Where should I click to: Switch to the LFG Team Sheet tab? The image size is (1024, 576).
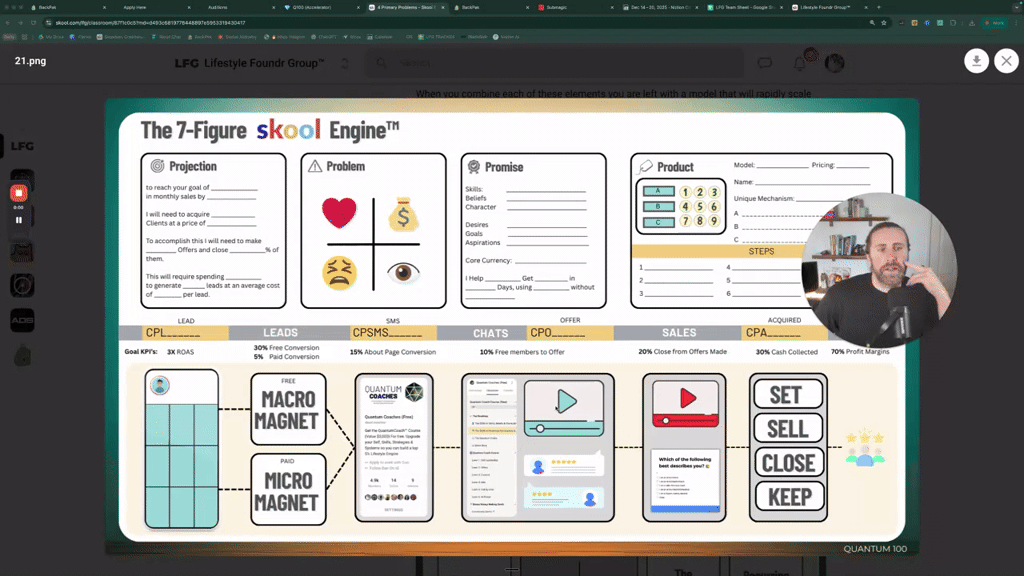point(743,7)
